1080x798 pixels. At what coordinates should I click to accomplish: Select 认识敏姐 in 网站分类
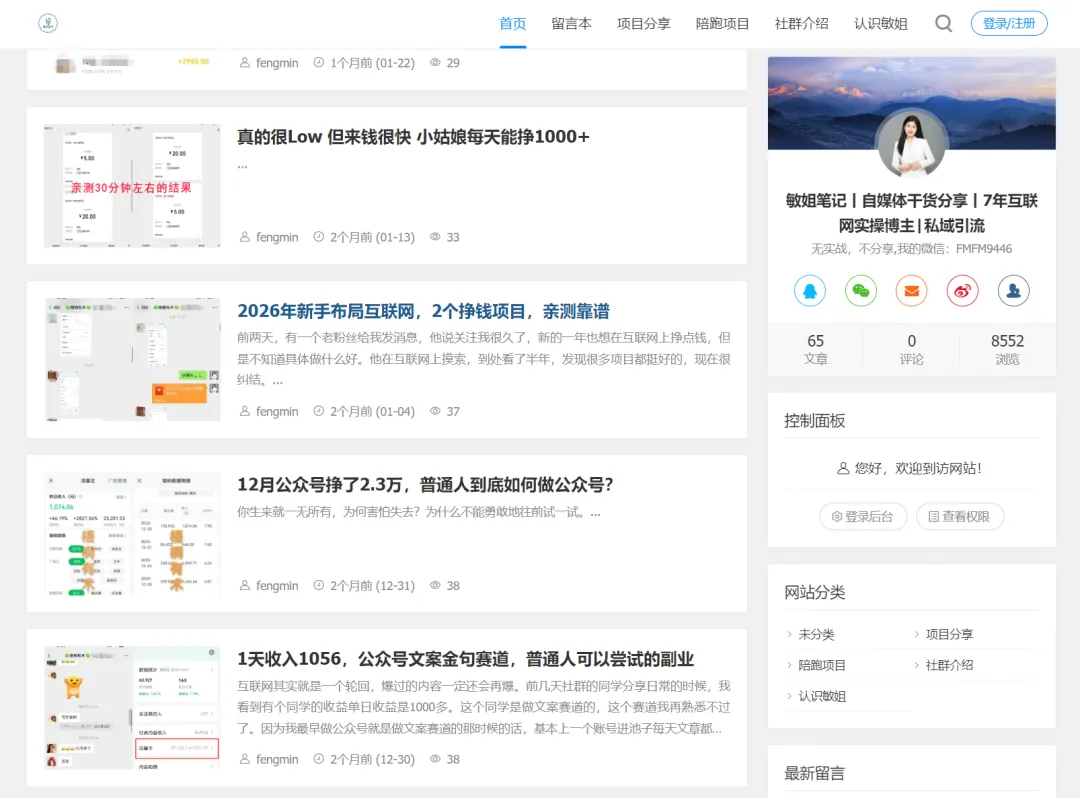coord(822,696)
